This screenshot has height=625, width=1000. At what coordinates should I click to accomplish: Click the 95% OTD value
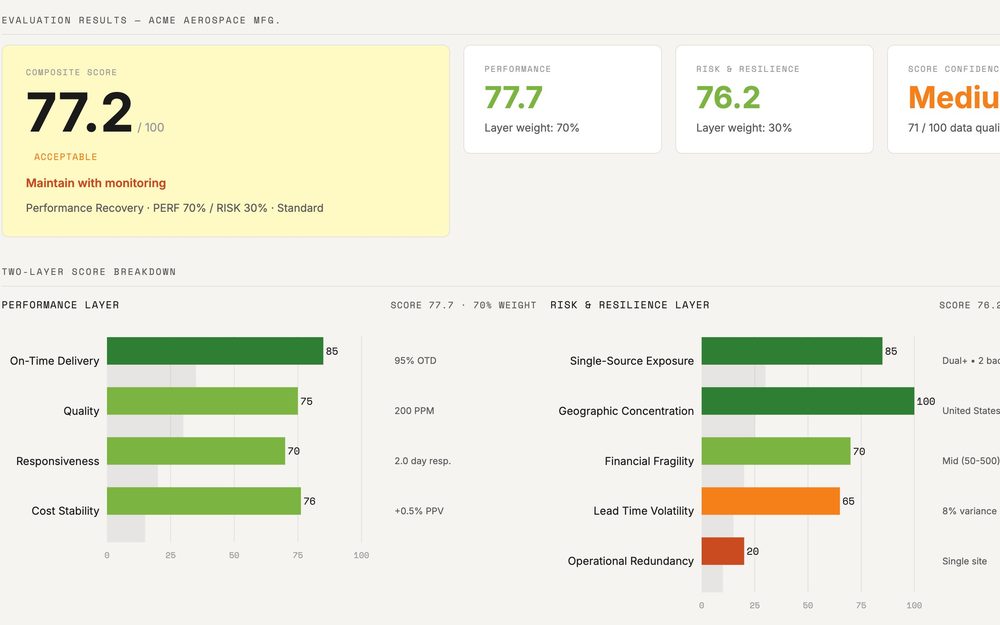click(x=415, y=360)
